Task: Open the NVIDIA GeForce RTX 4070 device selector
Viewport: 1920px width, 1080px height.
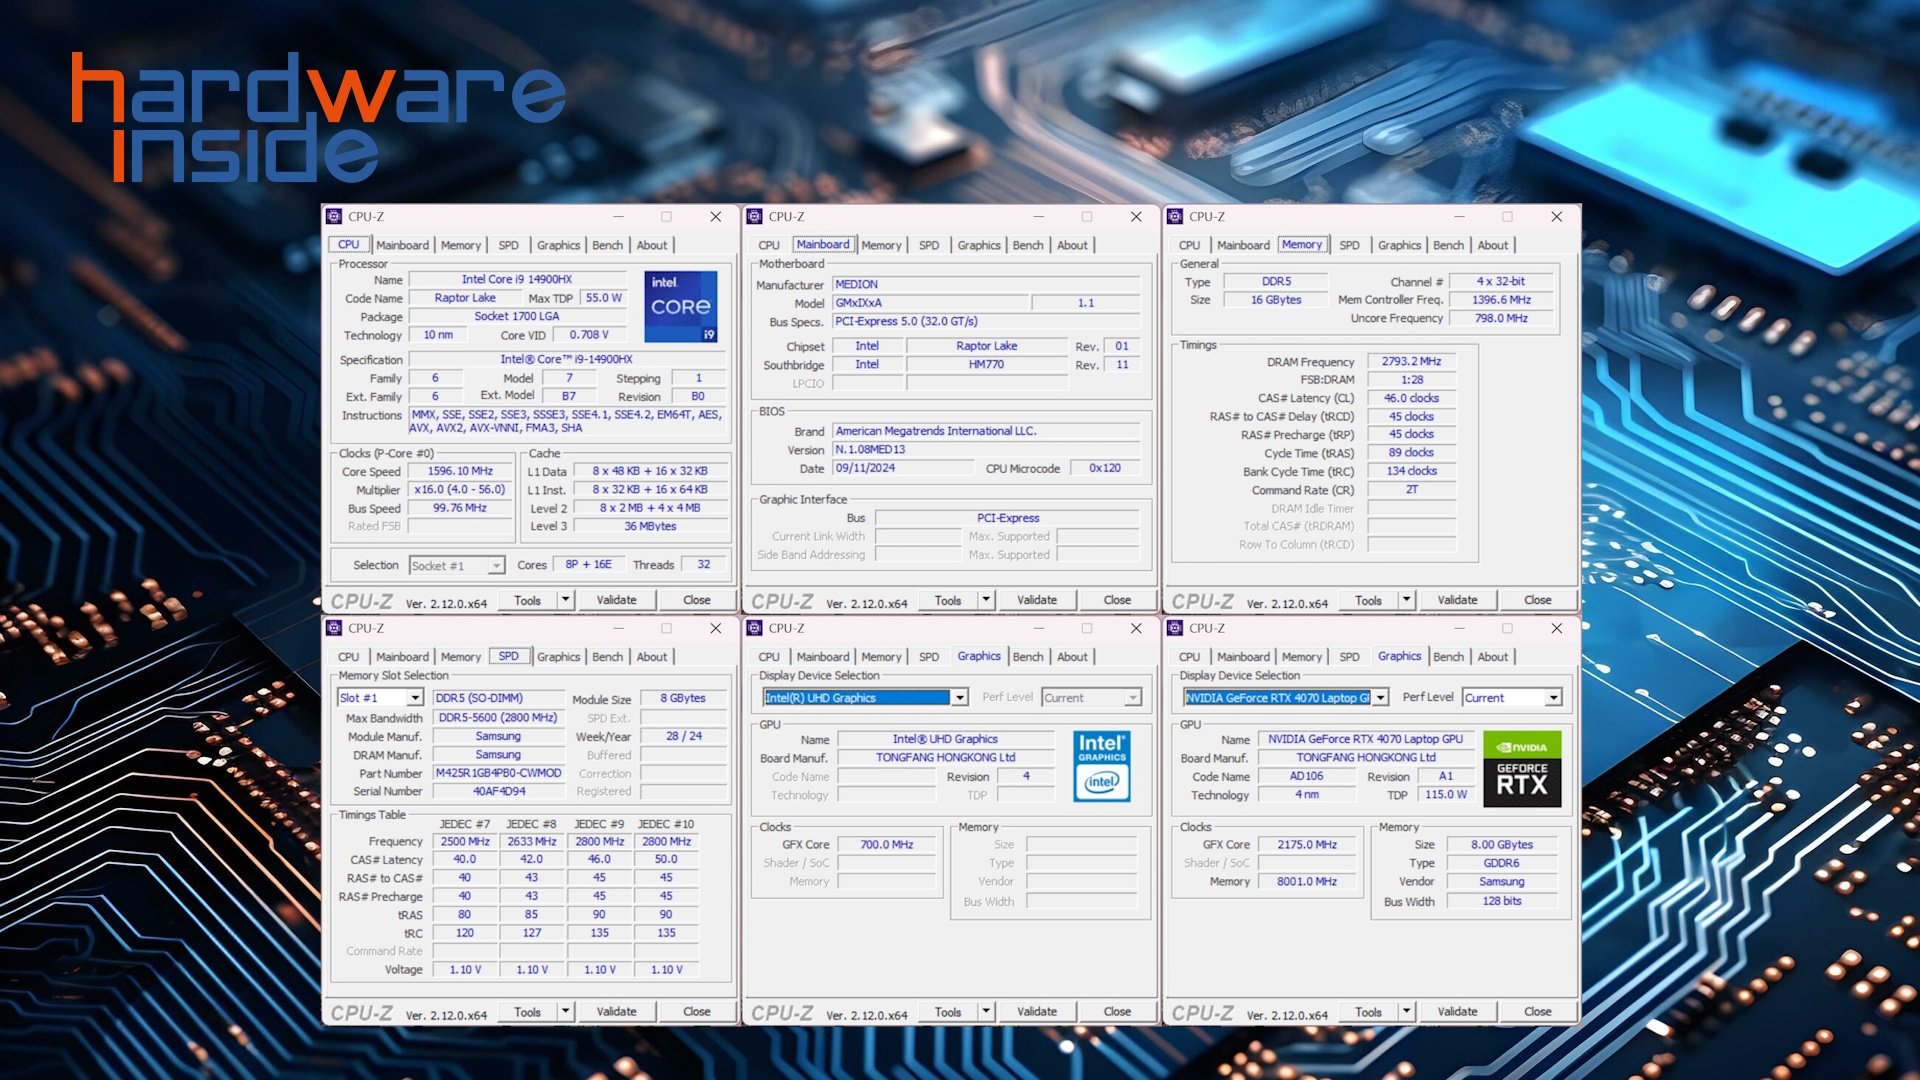Action: click(x=1380, y=698)
